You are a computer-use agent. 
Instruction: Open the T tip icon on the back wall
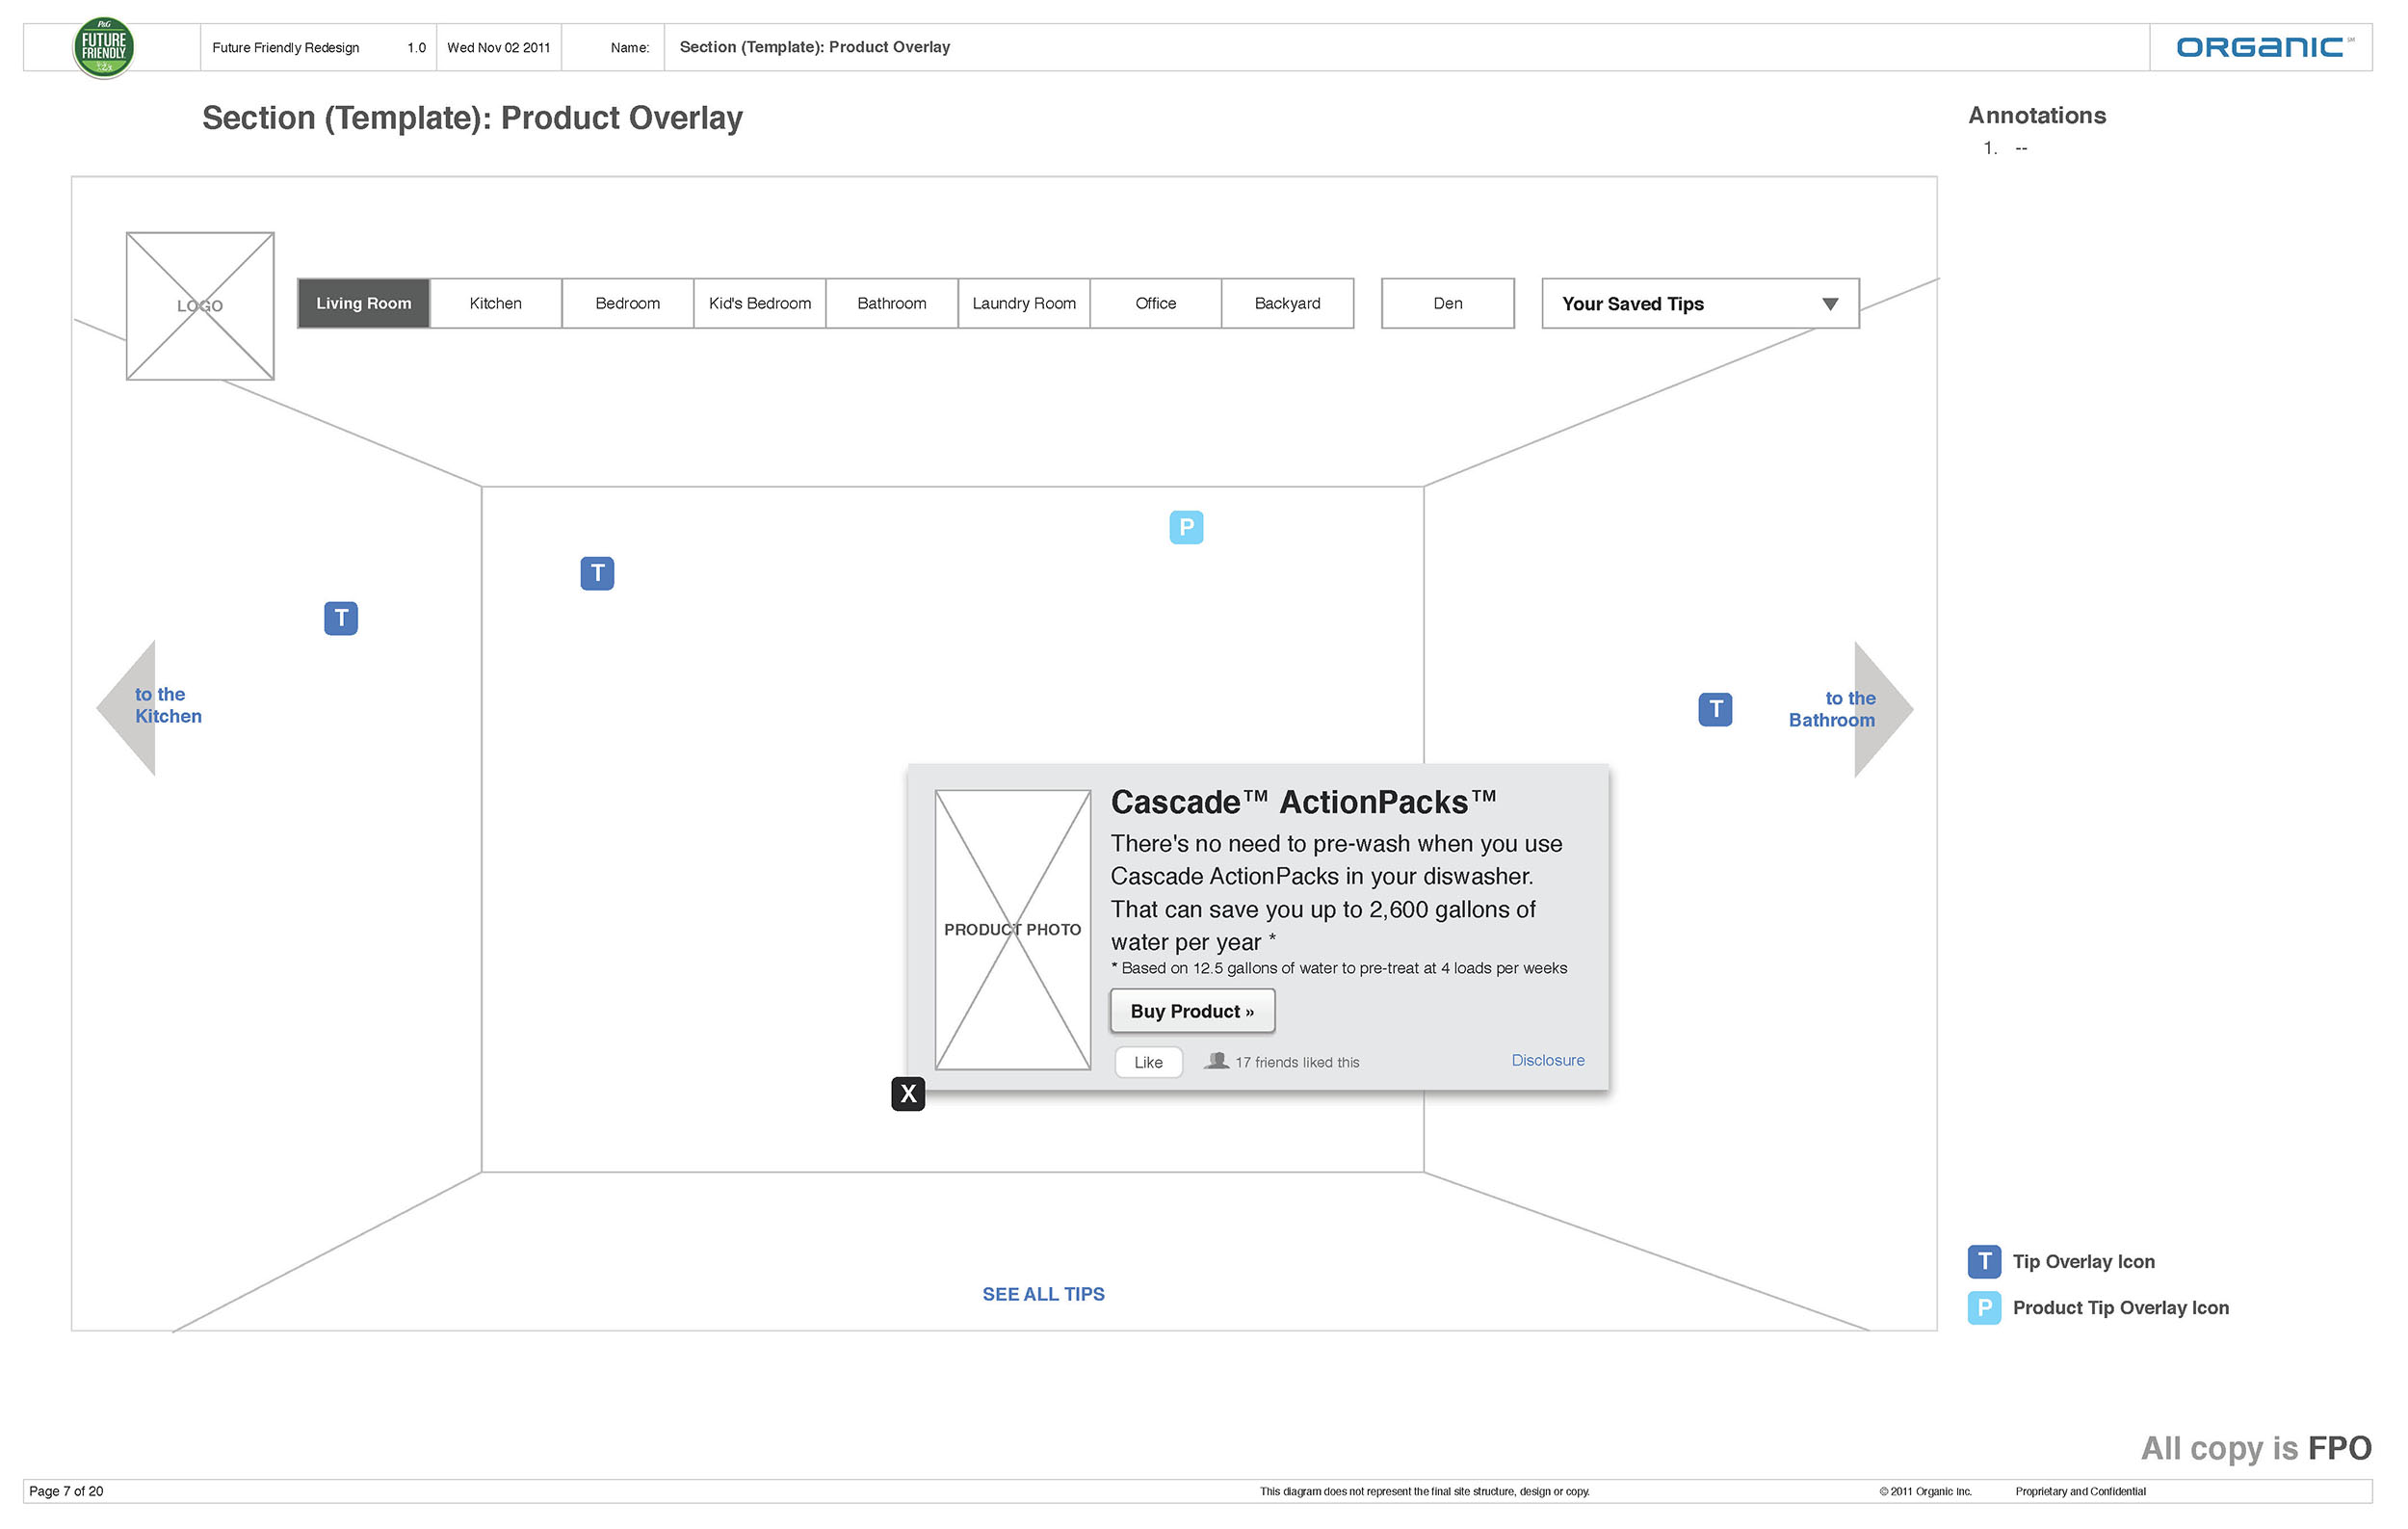pos(598,573)
